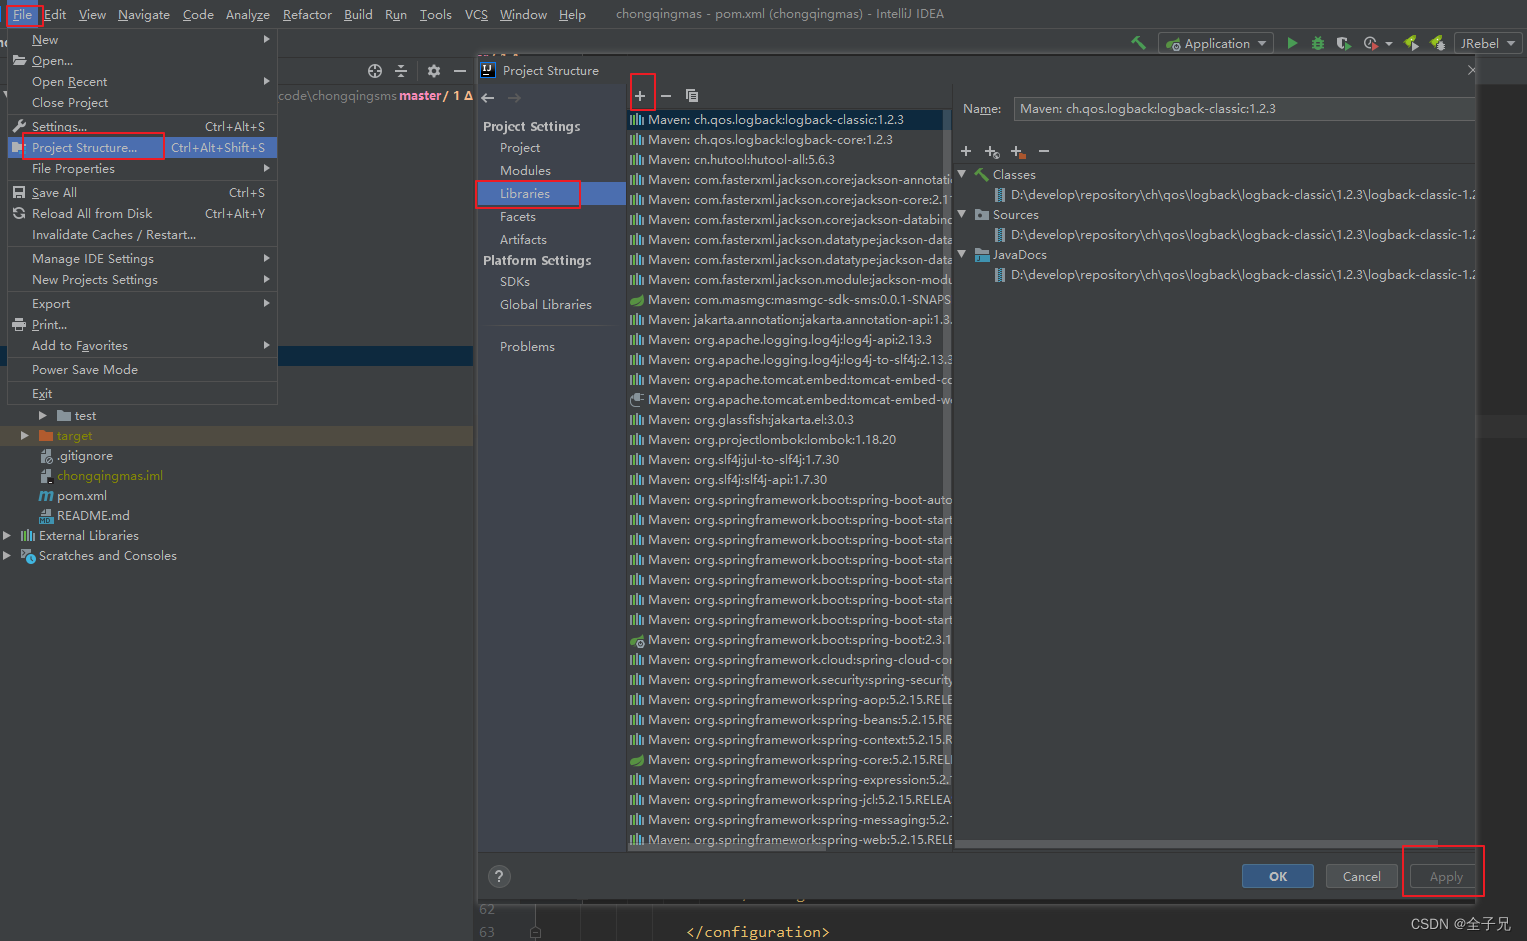
Task: Remove library root with the minus icon
Action: click(1044, 151)
